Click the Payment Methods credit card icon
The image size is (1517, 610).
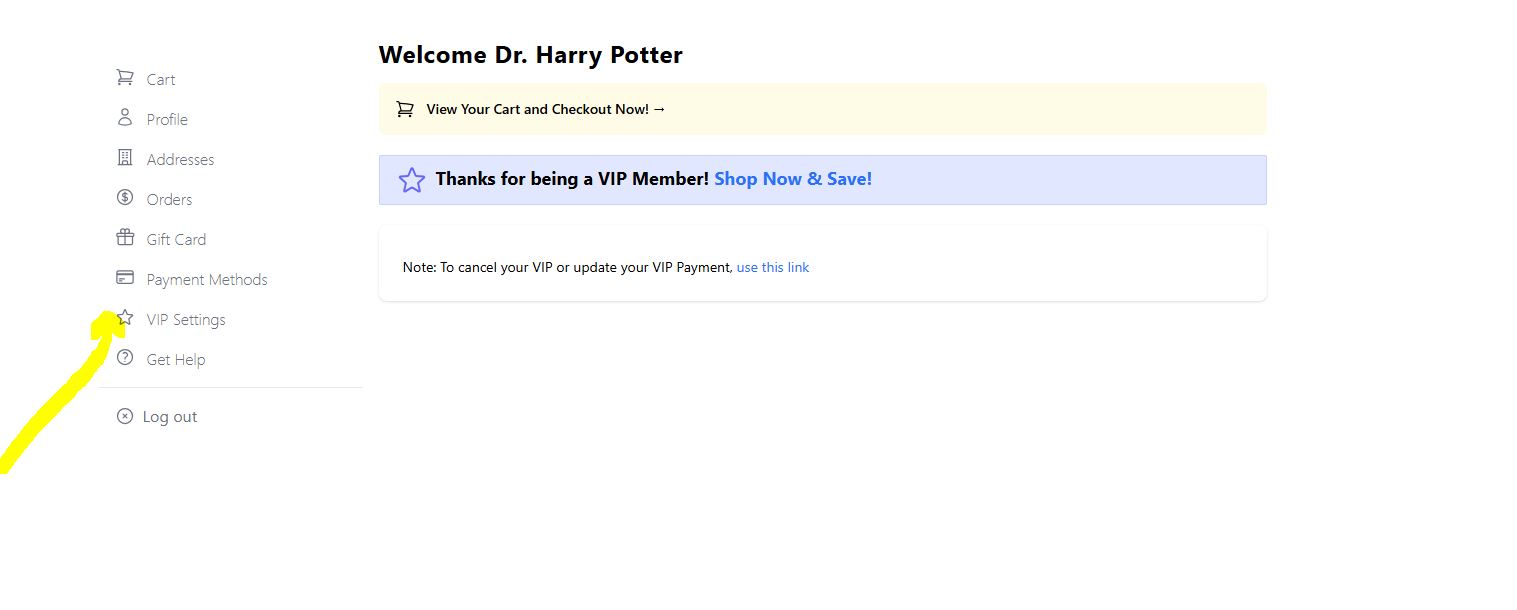point(125,277)
